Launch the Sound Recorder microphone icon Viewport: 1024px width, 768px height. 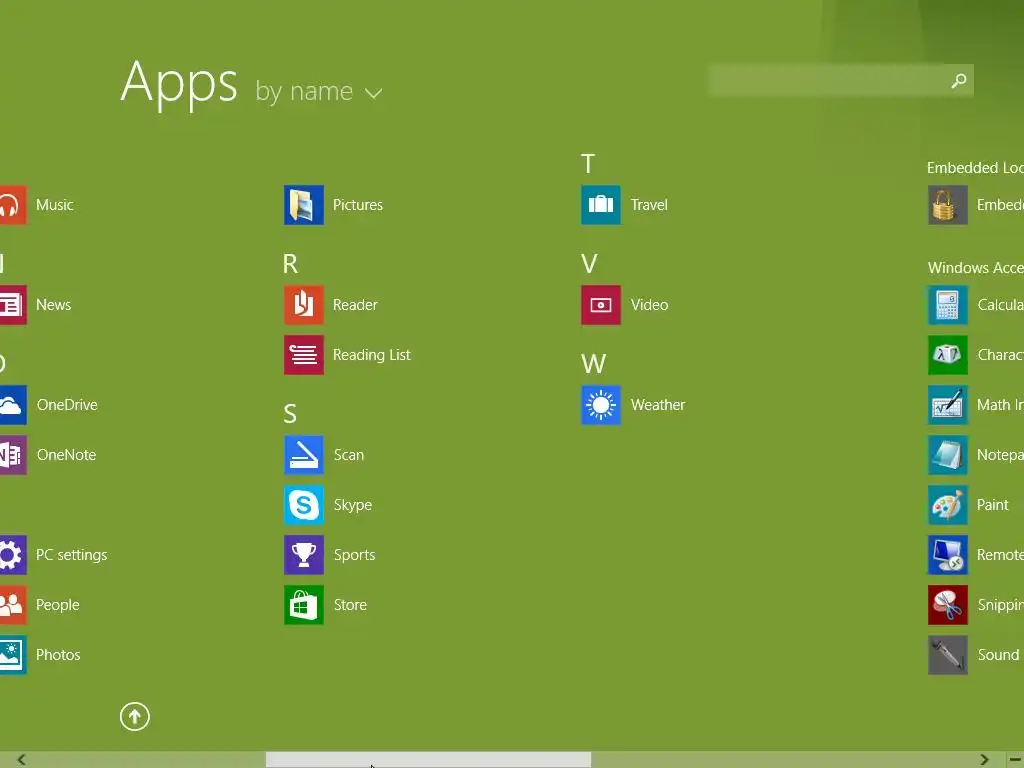pos(948,655)
